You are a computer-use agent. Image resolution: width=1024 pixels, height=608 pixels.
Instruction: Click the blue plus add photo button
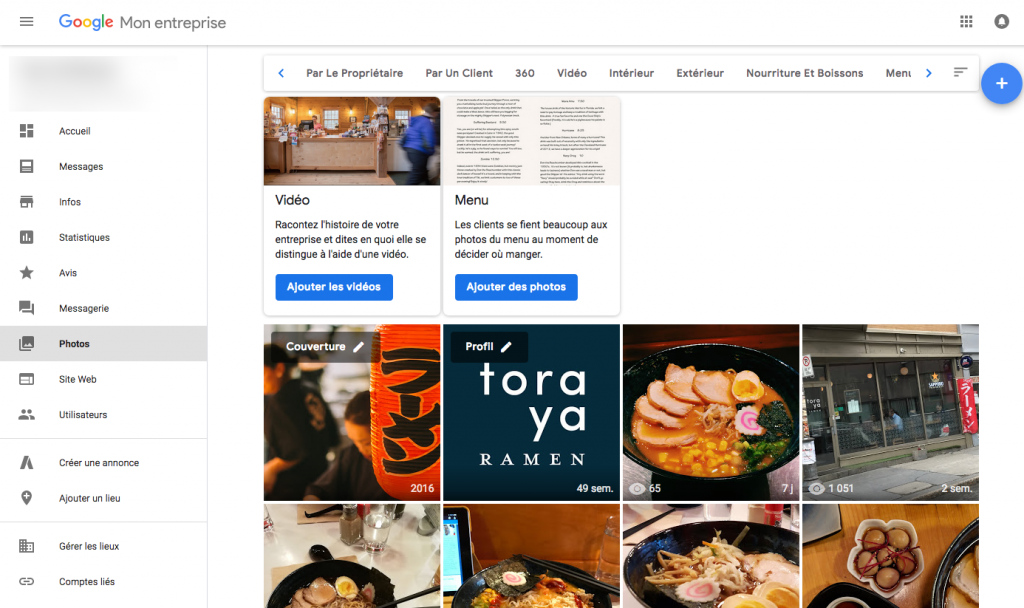coord(1001,84)
